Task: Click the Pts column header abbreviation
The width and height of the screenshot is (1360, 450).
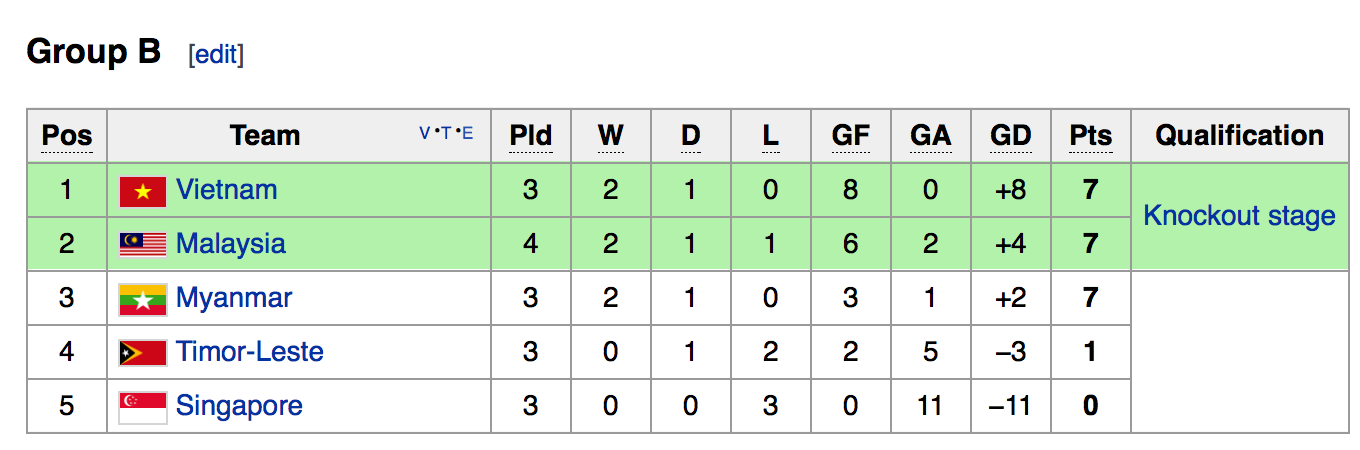Action: 1090,136
